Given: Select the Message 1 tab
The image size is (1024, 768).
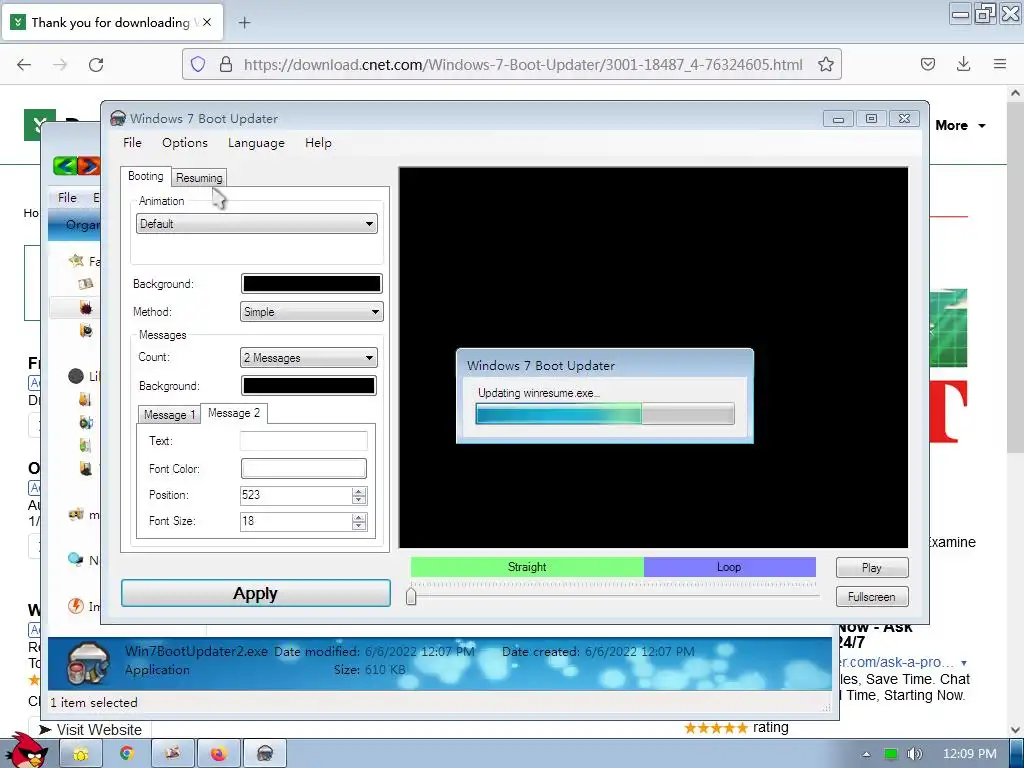Looking at the screenshot, I should tap(169, 415).
